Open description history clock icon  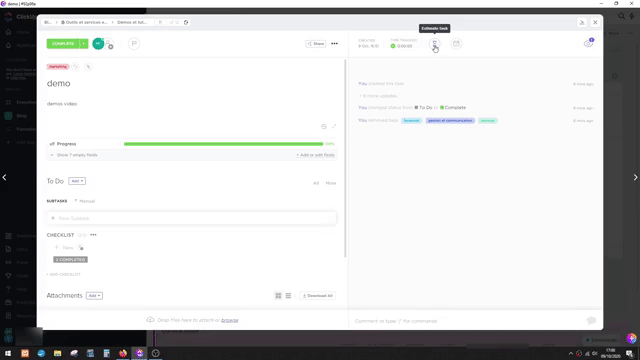[x=324, y=127]
